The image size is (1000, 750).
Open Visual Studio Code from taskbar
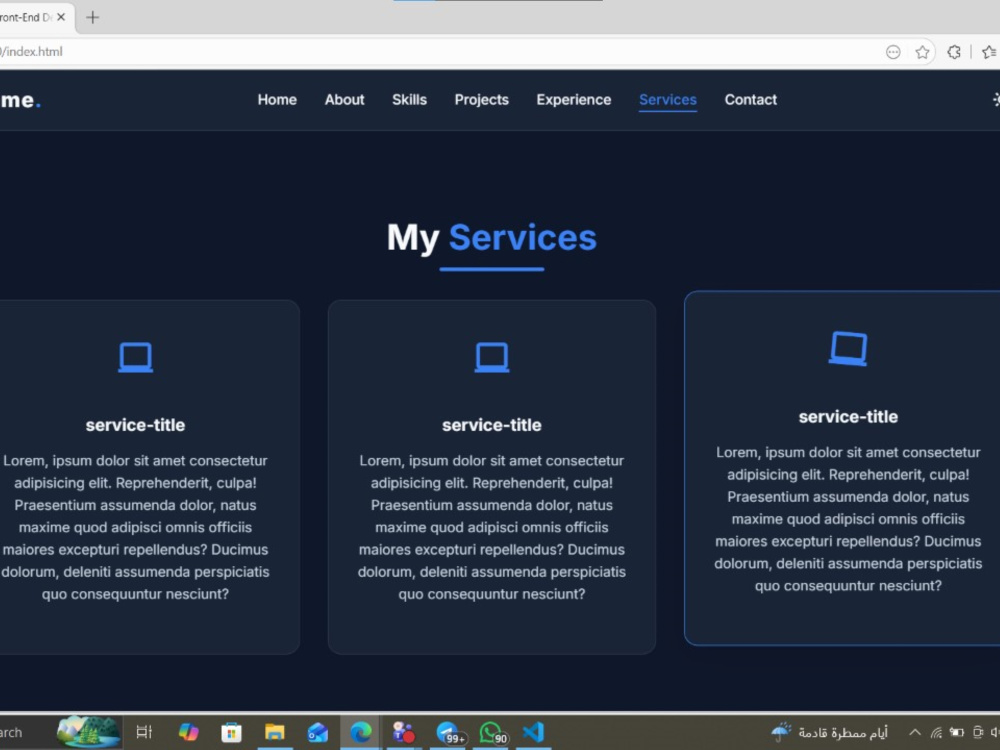[533, 732]
